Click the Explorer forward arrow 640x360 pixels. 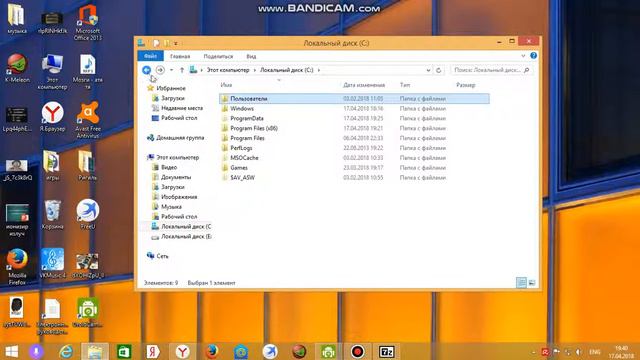tap(160, 70)
